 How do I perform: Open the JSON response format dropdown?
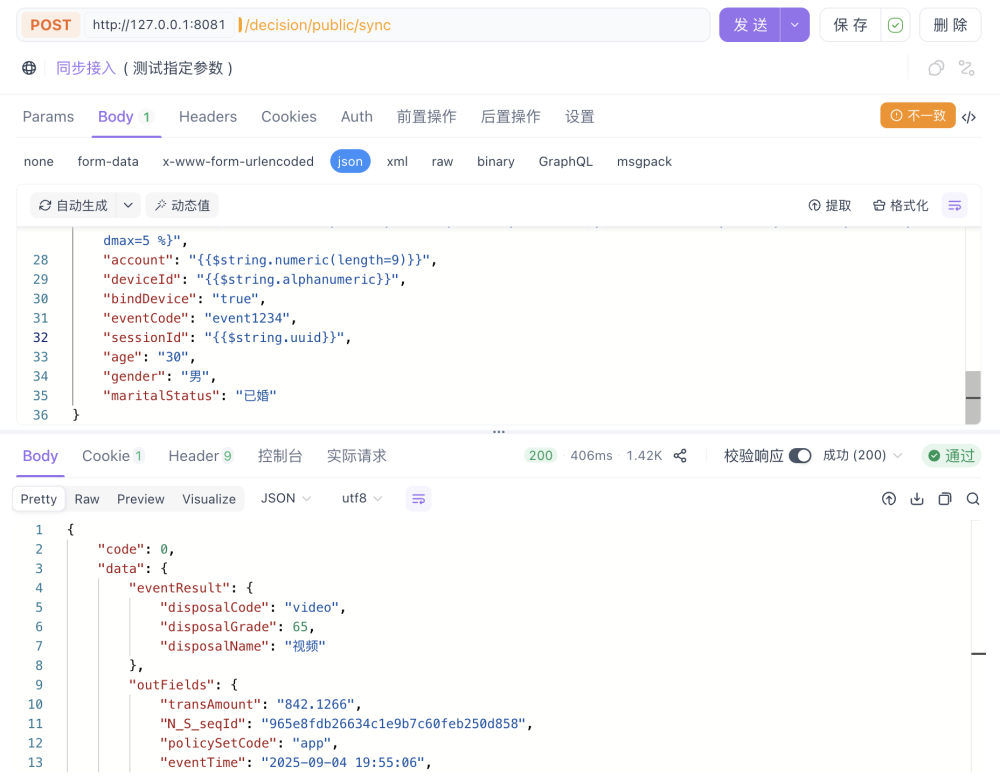286,498
